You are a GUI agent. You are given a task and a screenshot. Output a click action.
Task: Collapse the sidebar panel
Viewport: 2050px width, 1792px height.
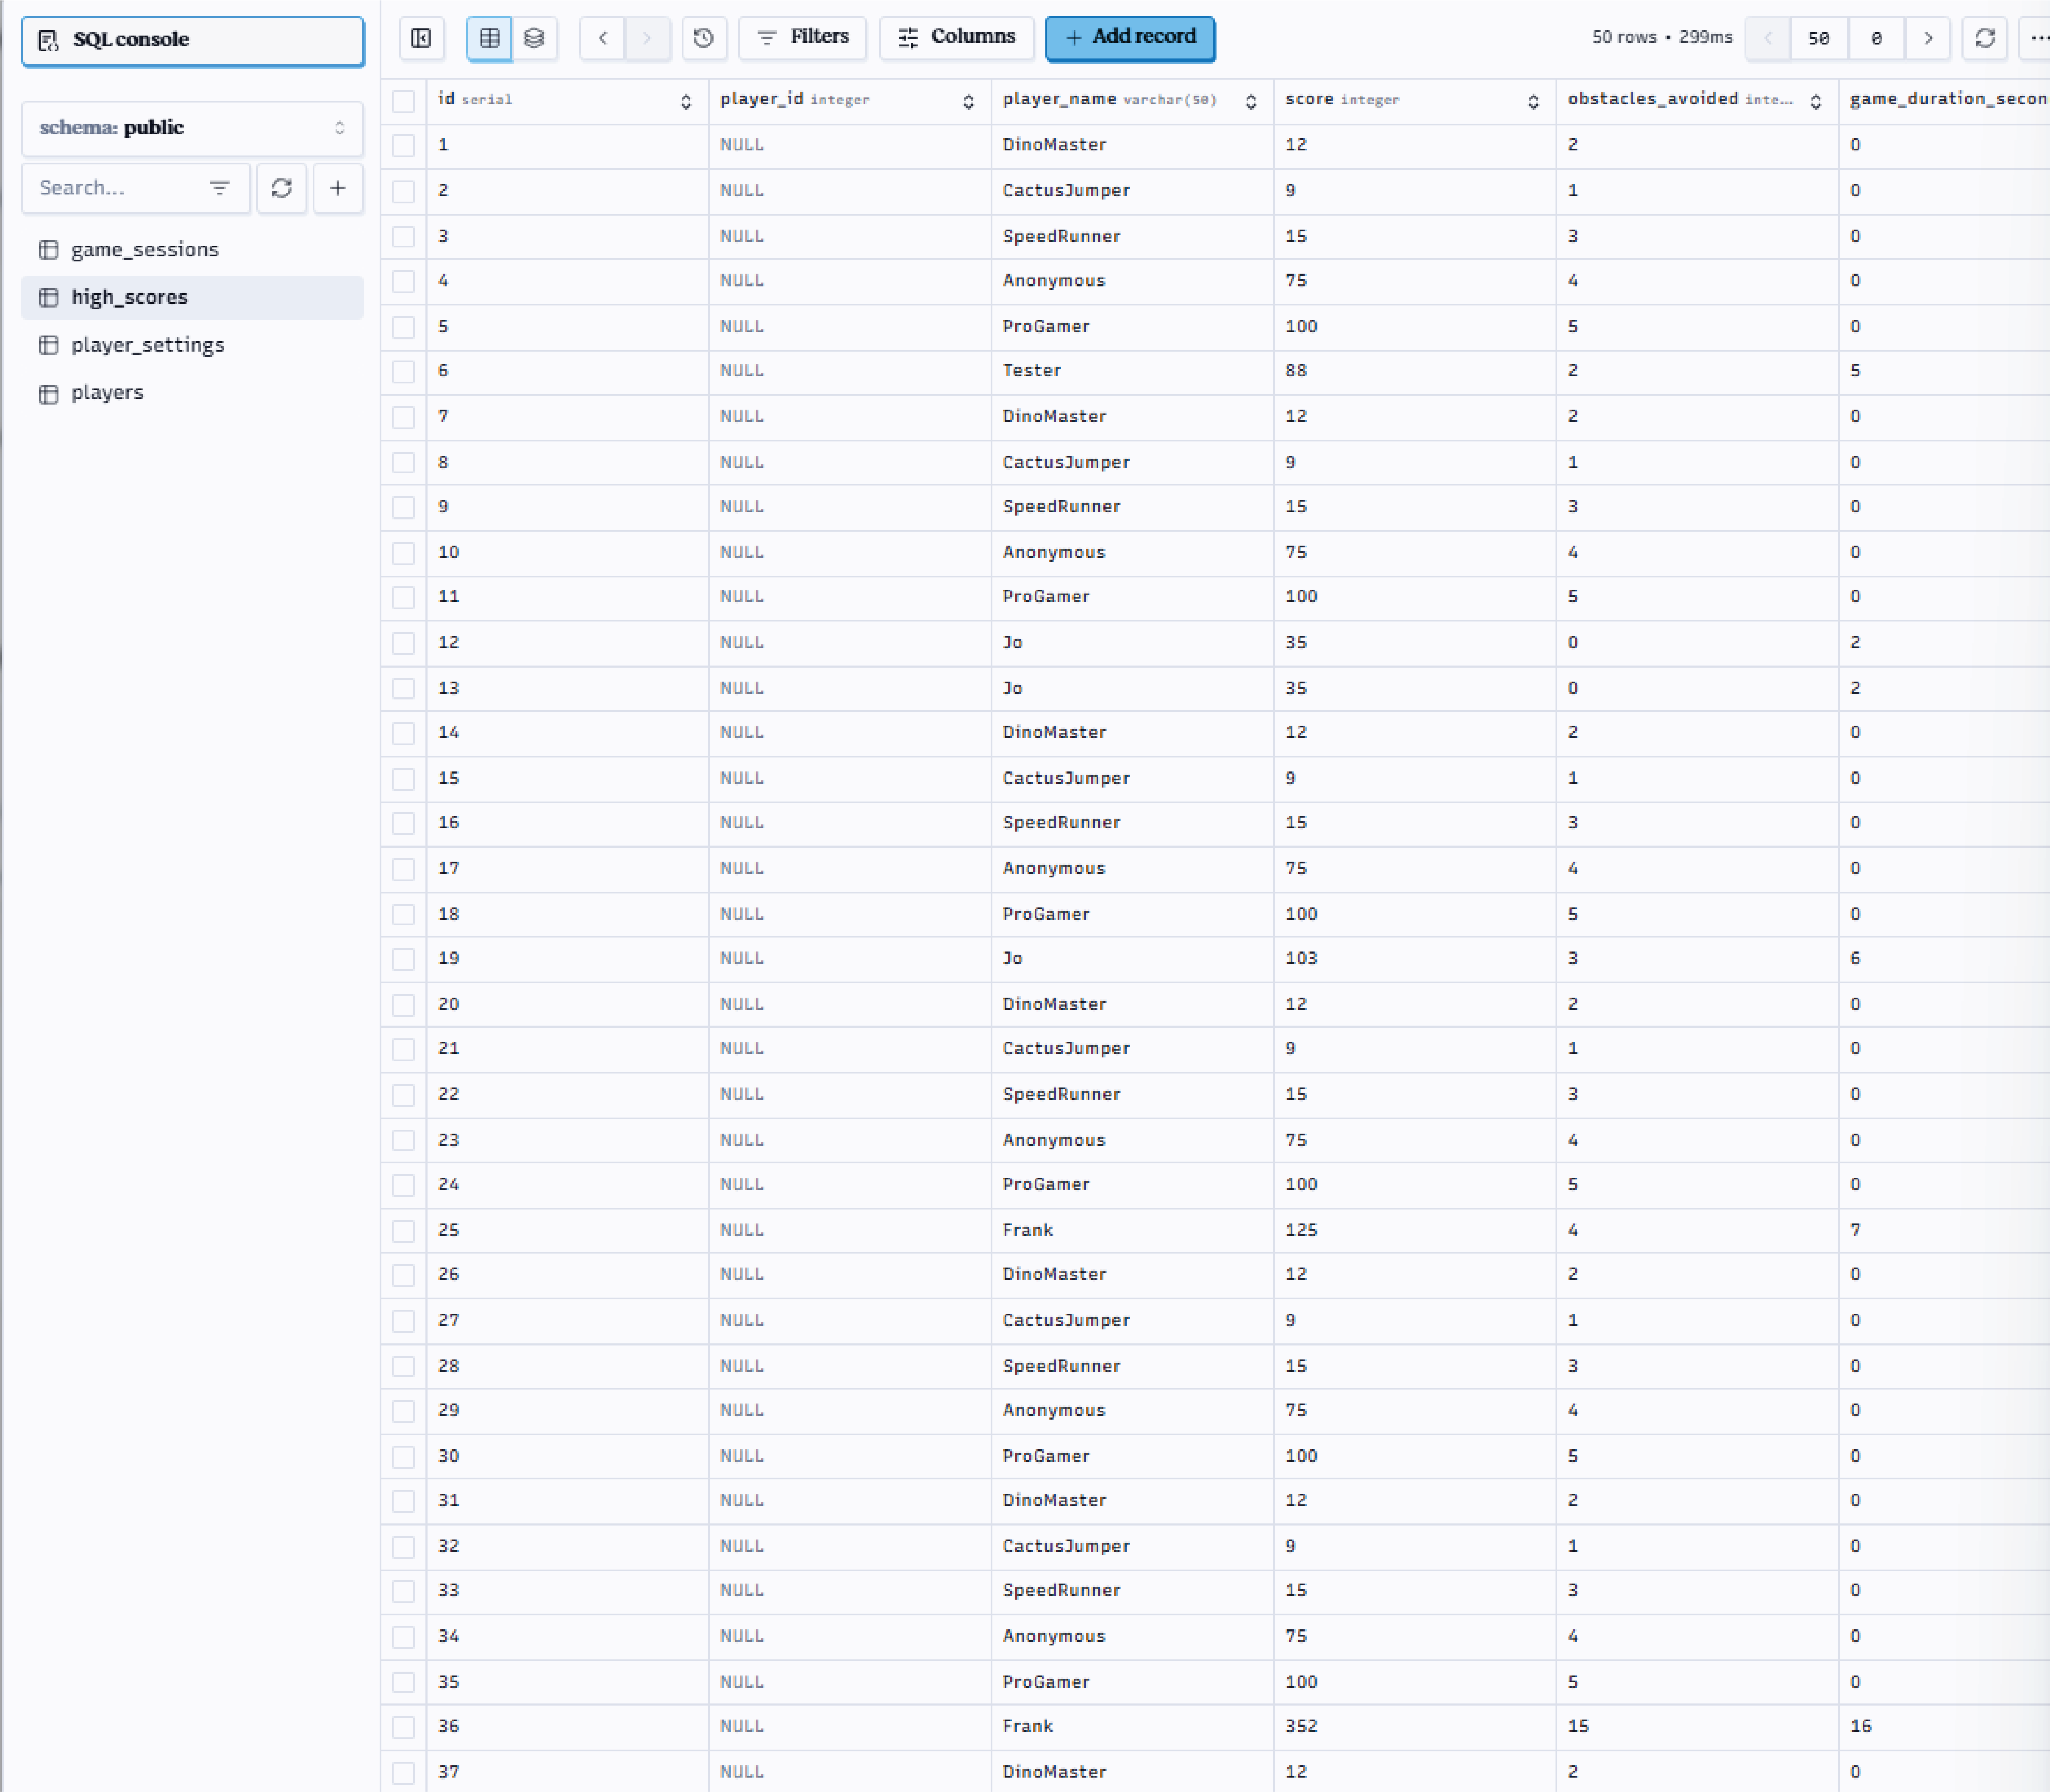tap(422, 38)
